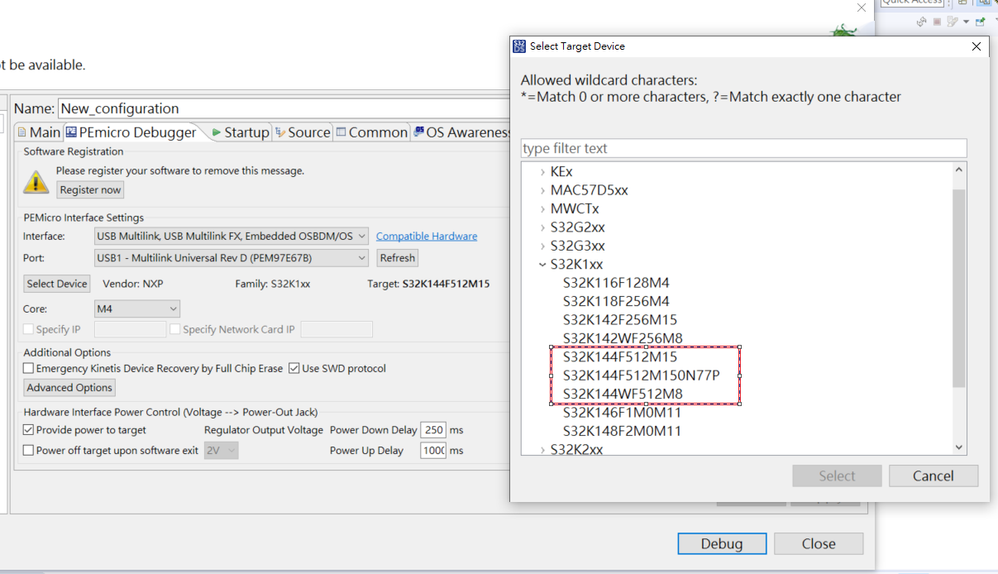998x574 pixels.
Task: Expand the KEx tree node
Action: (x=542, y=172)
